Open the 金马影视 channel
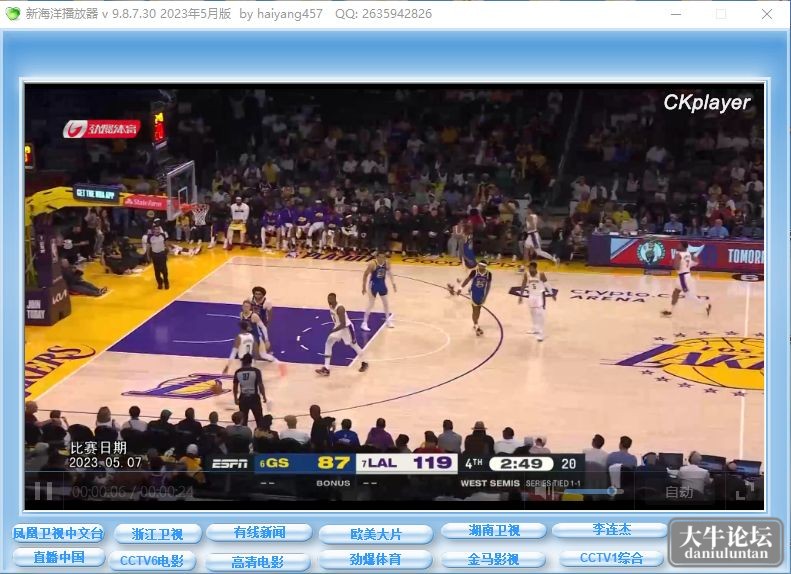The width and height of the screenshot is (791, 574). point(493,559)
